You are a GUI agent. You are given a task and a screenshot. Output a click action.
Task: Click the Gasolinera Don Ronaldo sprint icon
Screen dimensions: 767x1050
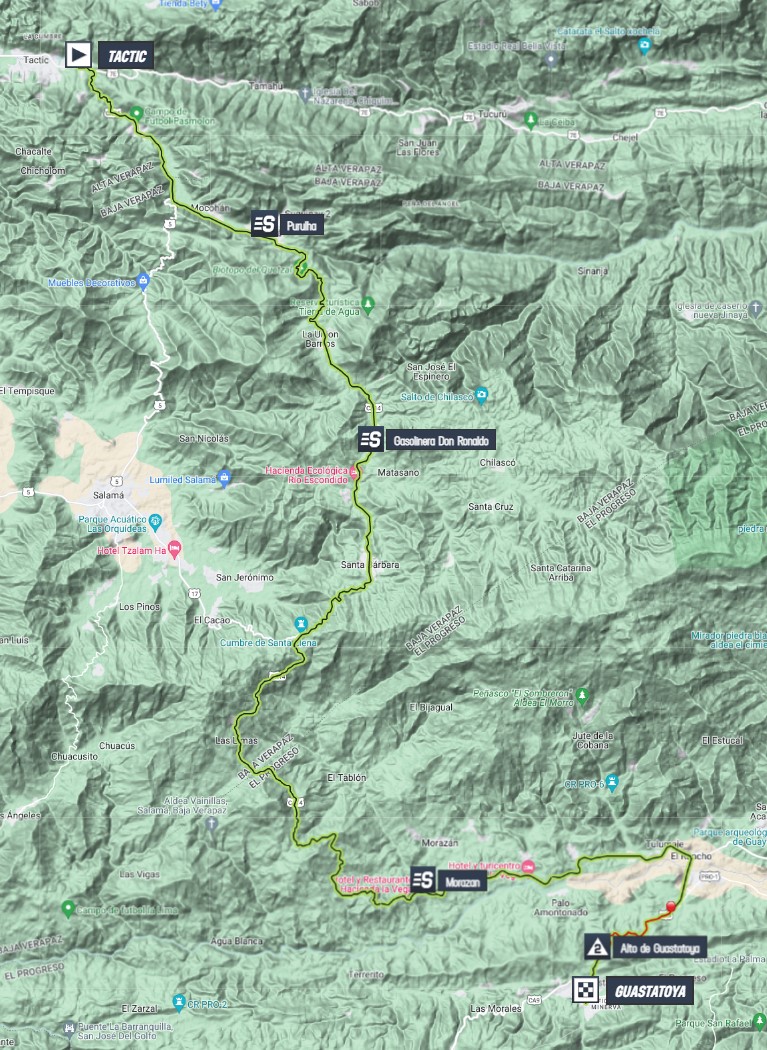(370, 439)
